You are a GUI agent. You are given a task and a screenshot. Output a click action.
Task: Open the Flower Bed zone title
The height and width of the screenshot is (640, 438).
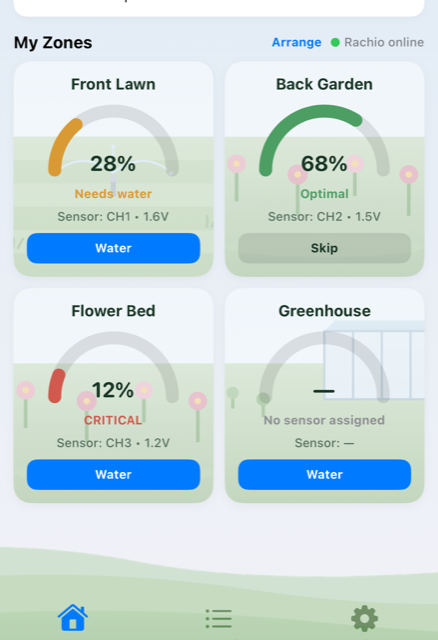[113, 311]
